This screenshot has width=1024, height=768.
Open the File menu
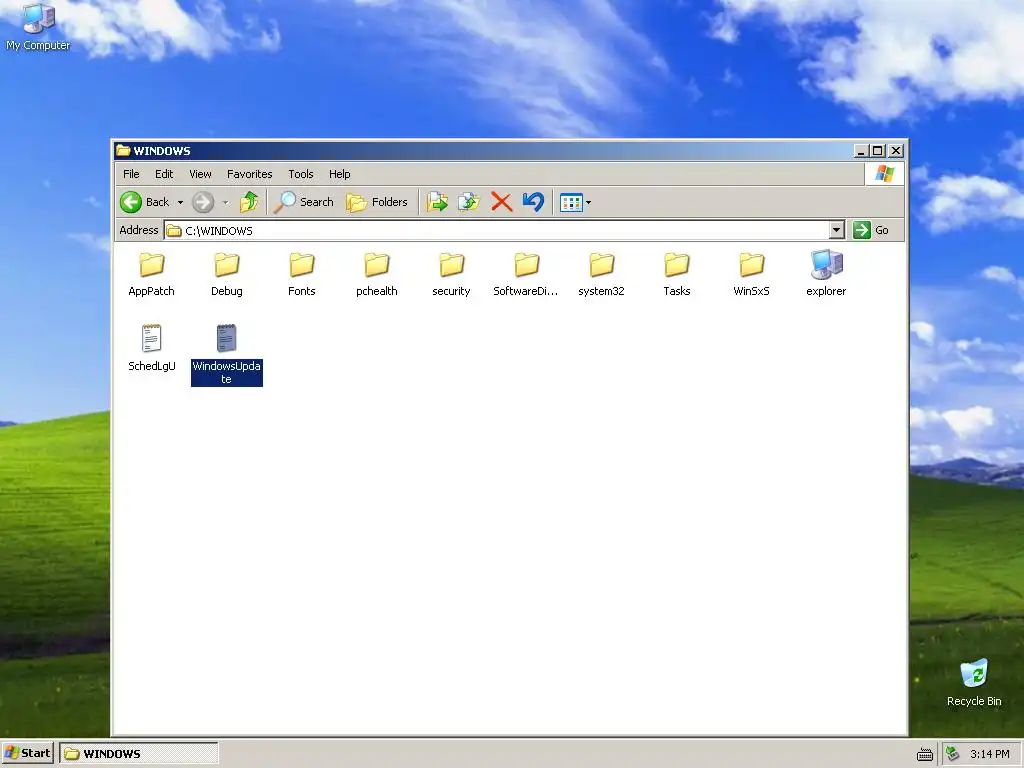(x=131, y=174)
